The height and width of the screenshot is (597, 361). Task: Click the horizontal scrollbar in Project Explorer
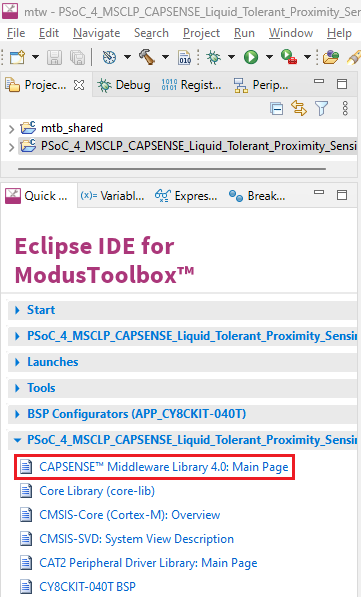(172, 168)
